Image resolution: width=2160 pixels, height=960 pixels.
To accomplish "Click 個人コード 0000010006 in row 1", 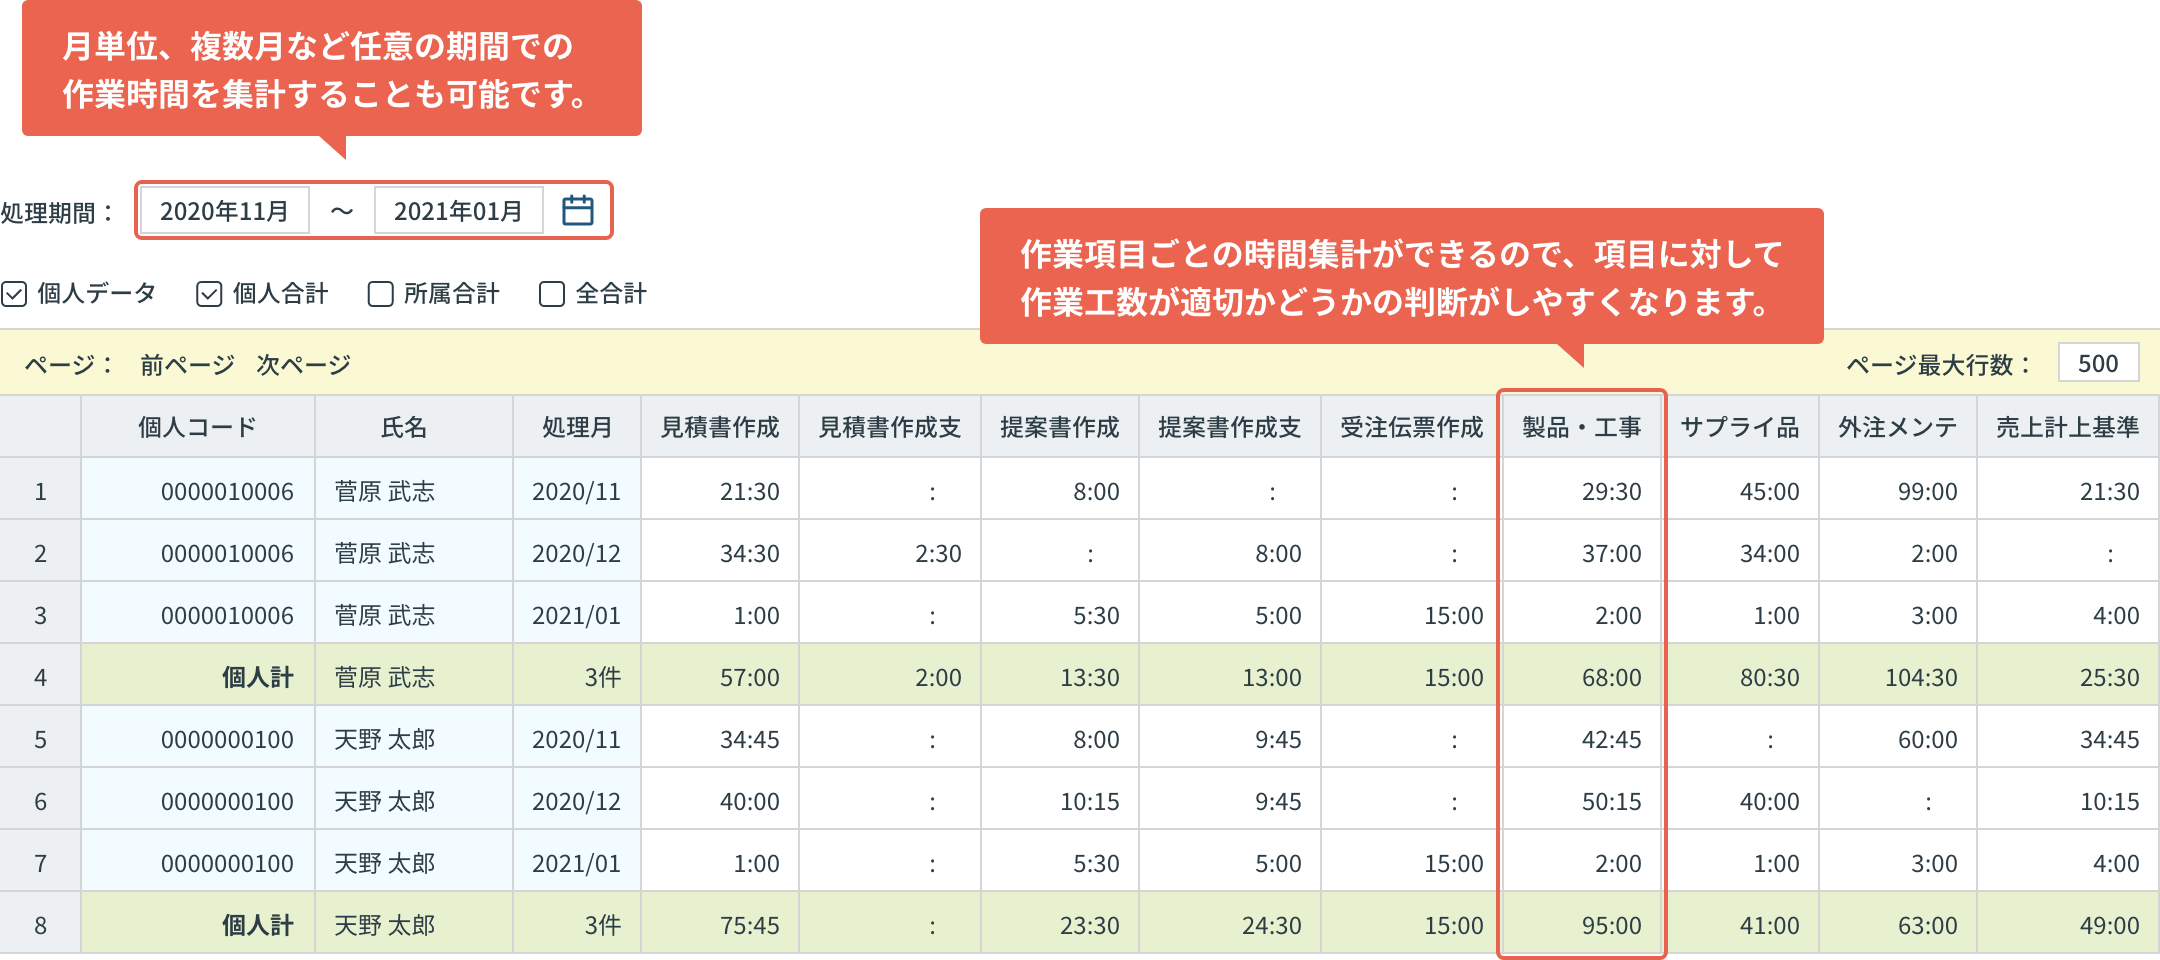I will [227, 491].
